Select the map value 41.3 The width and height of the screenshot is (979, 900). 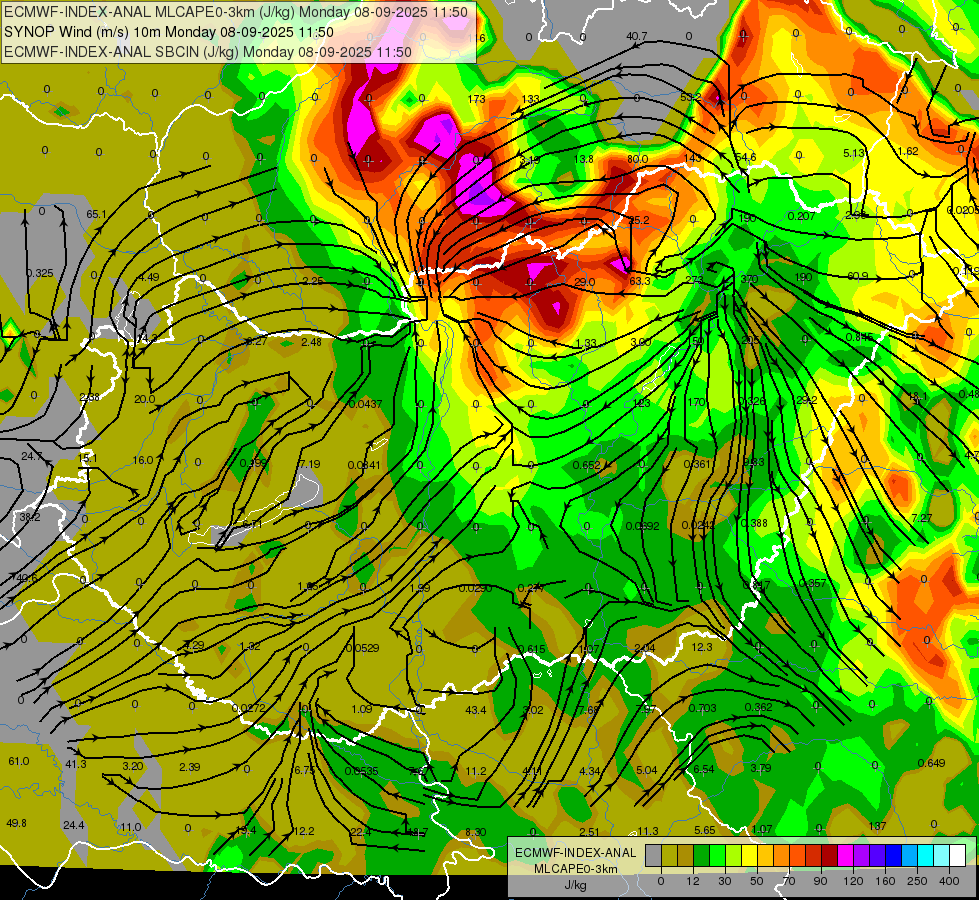(76, 764)
